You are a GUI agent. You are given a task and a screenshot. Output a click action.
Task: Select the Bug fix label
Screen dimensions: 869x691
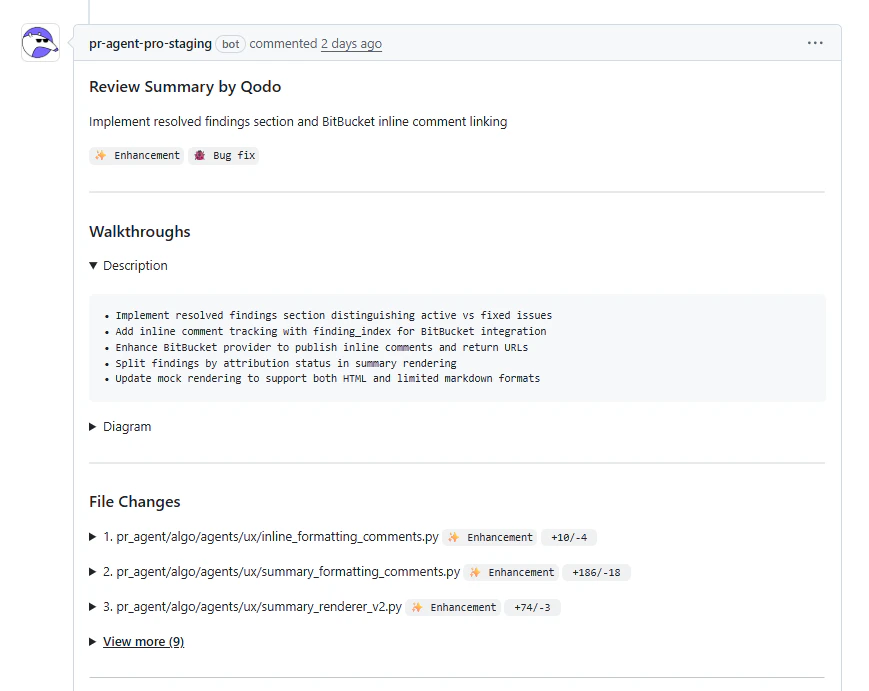click(x=223, y=155)
